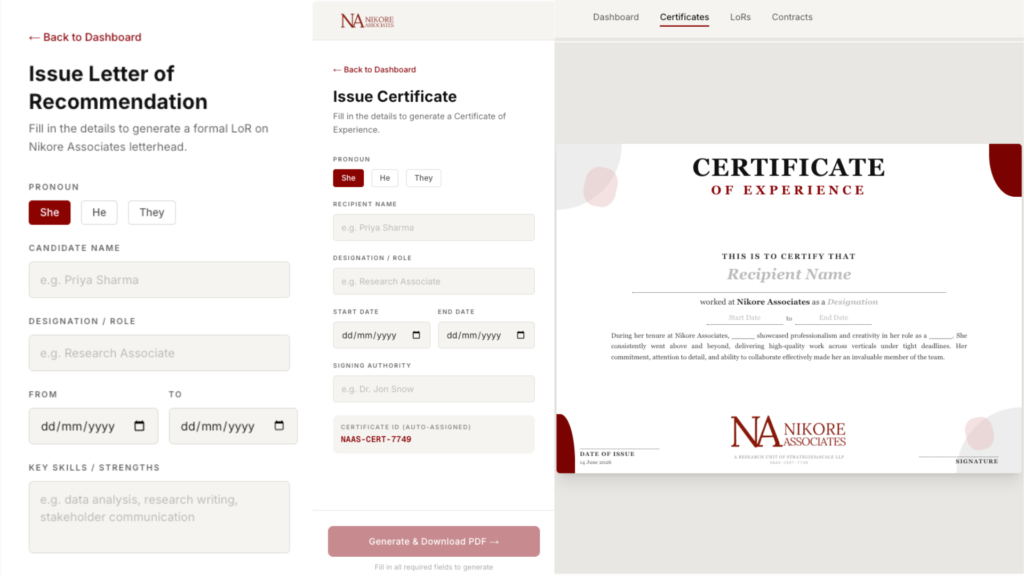Select She pronoun in LoR form
This screenshot has width=1024, height=576.
click(50, 212)
